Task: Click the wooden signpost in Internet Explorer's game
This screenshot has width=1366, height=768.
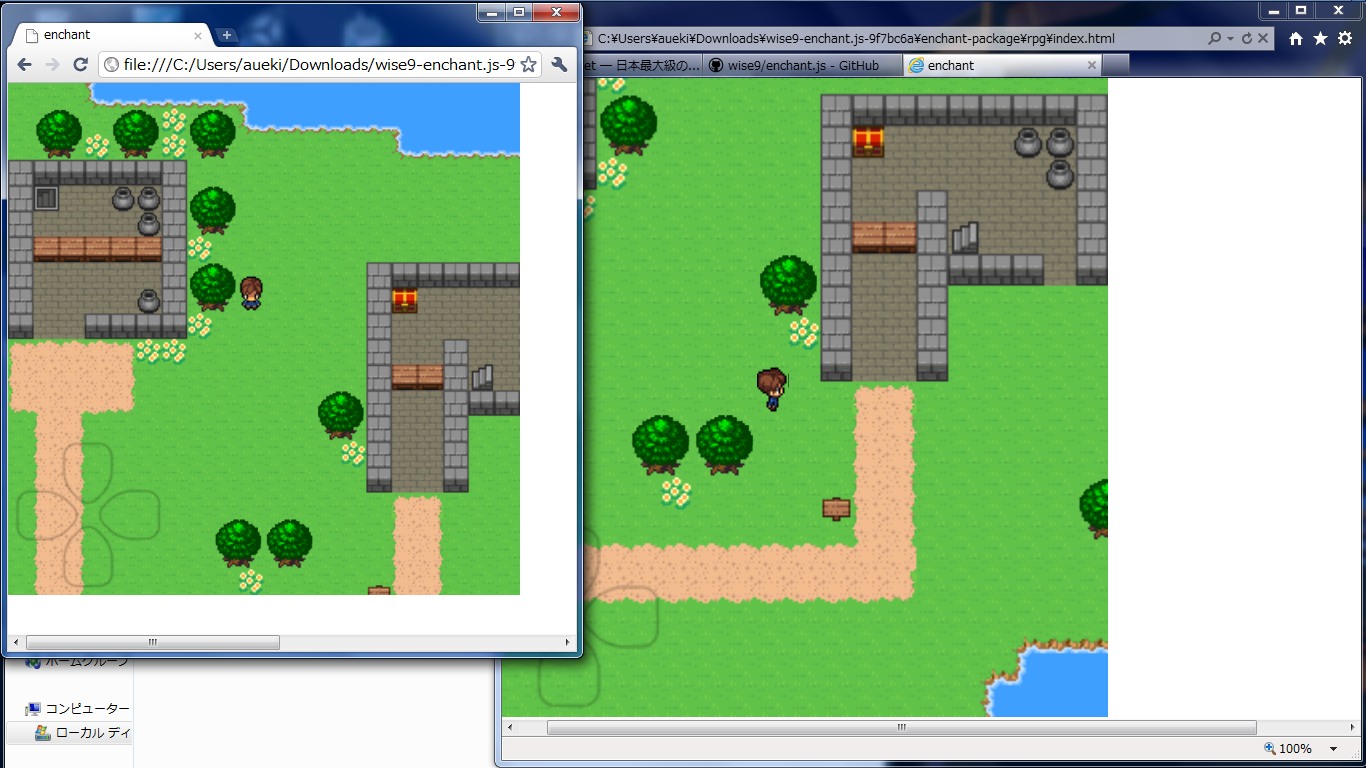Action: click(x=836, y=509)
